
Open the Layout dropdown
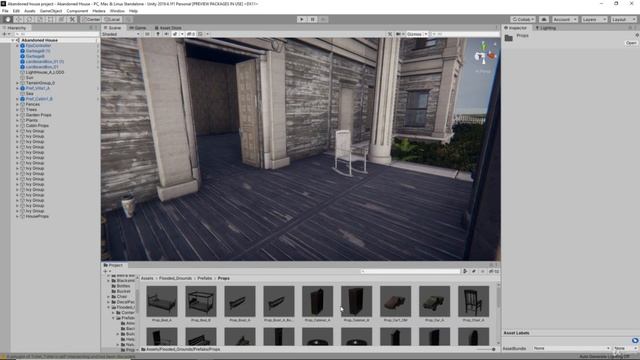tap(623, 19)
